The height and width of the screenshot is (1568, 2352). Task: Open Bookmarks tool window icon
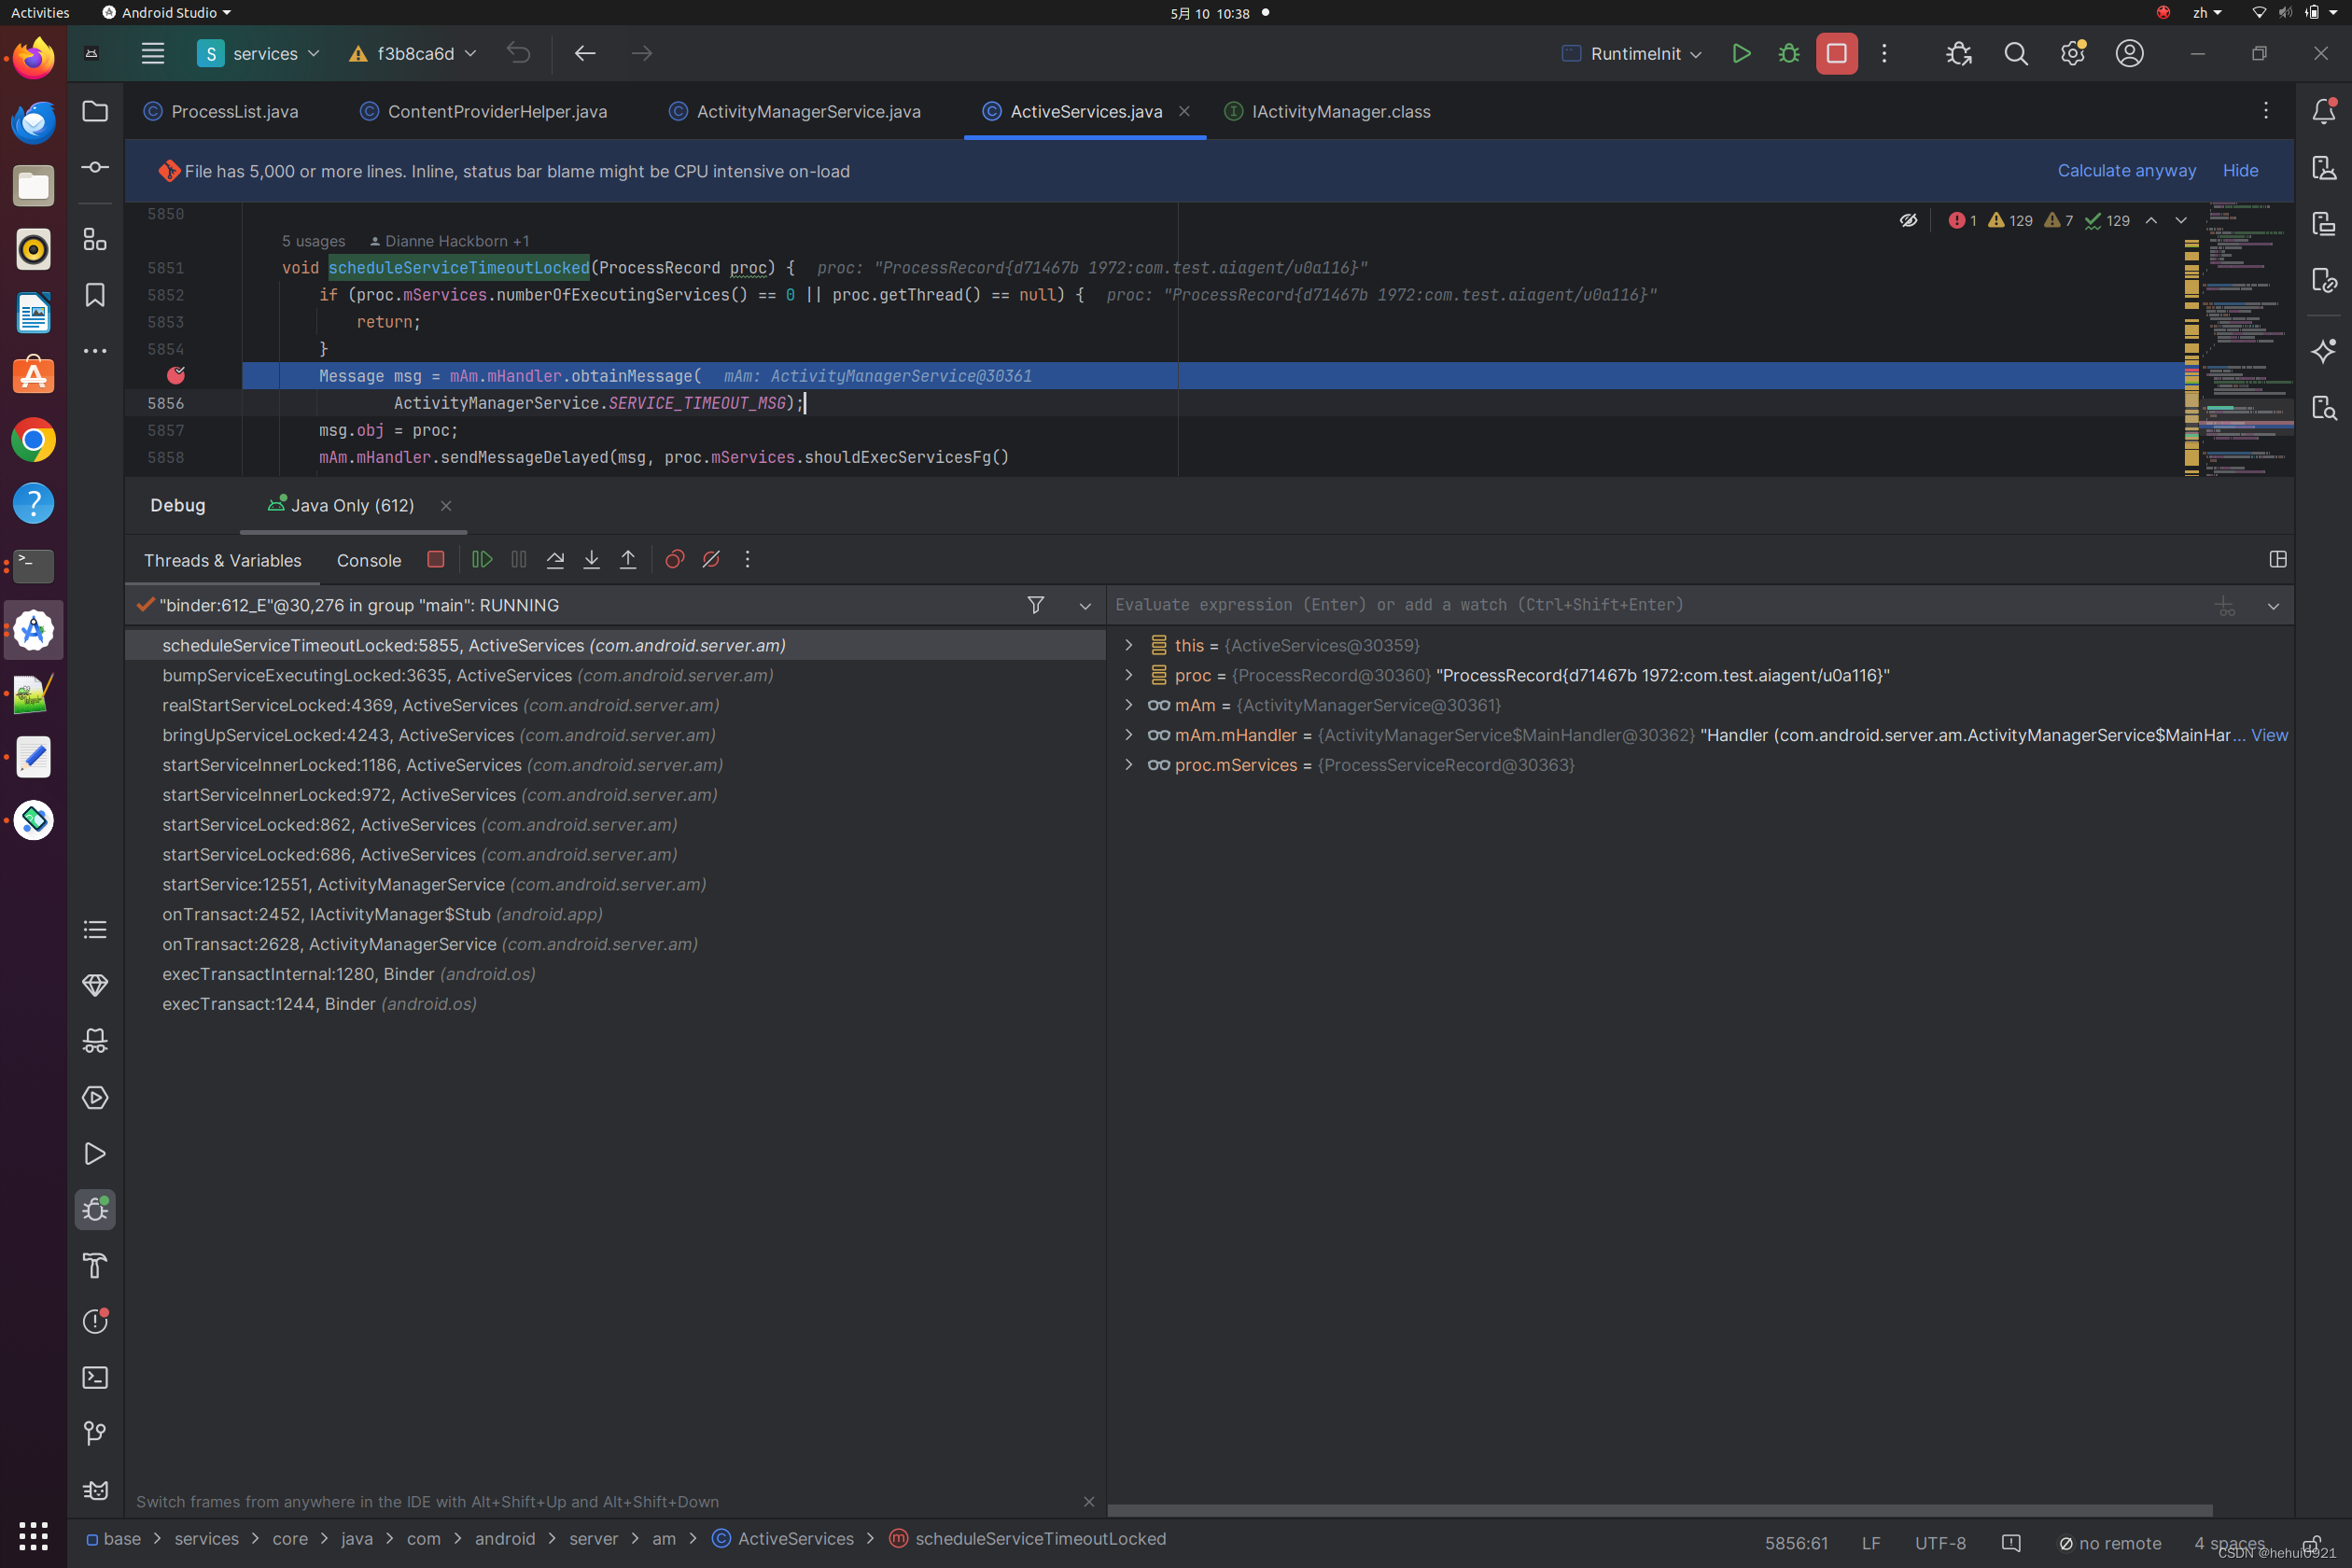[x=95, y=295]
